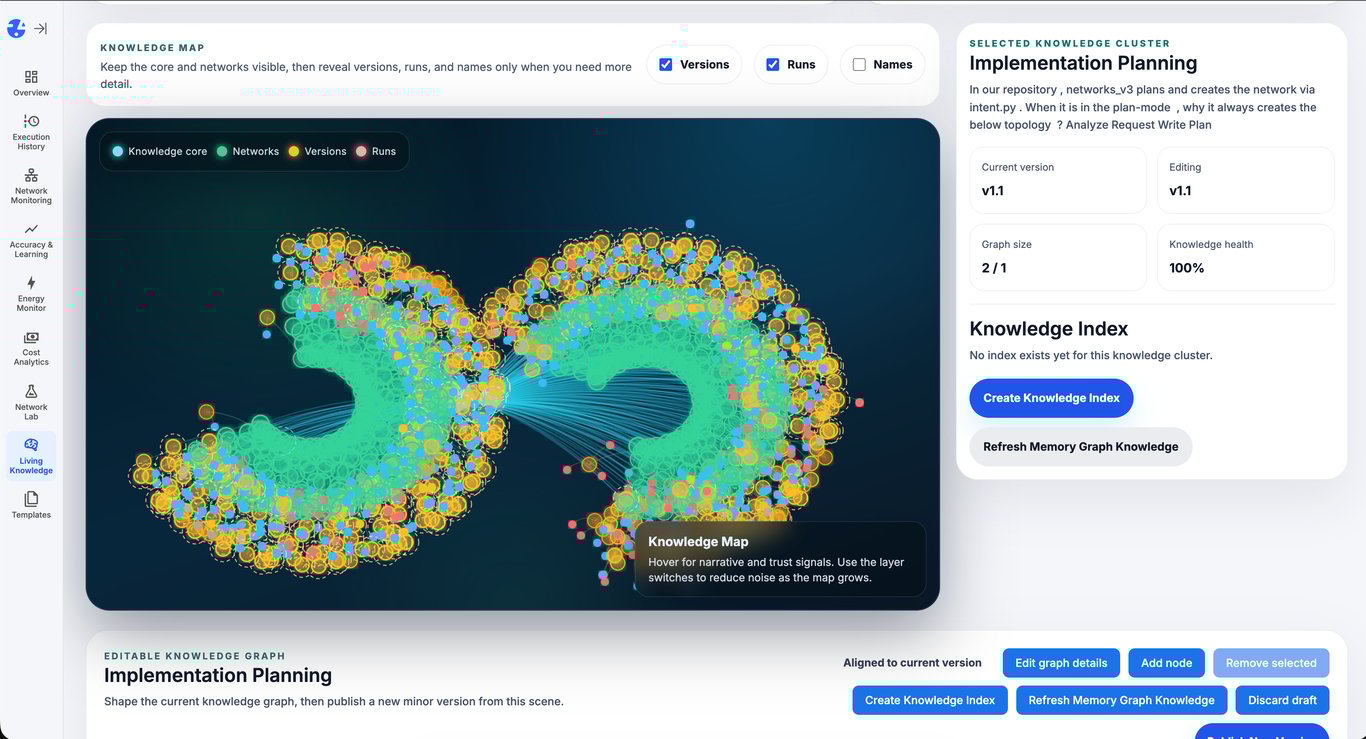Uncheck the Versions layer checkbox

click(665, 63)
